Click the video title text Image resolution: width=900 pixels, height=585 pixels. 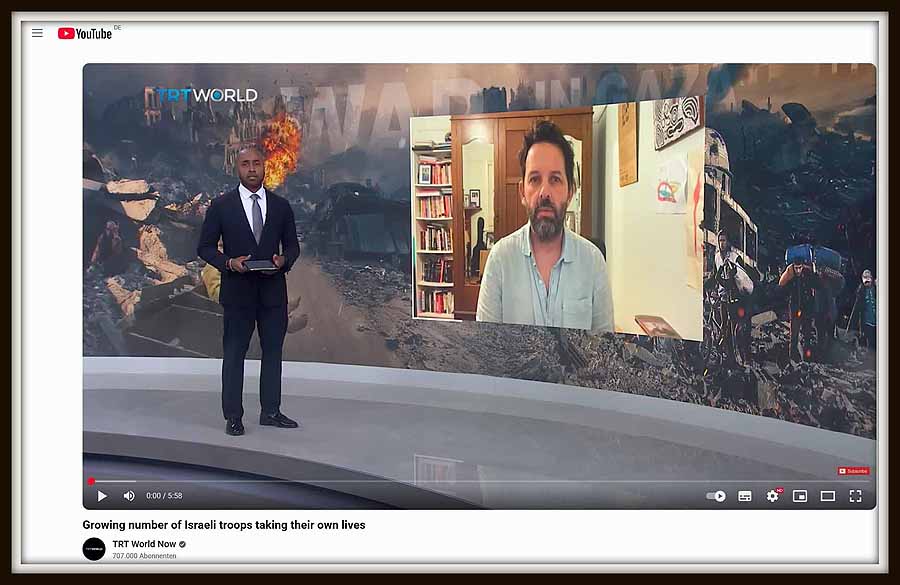223,525
